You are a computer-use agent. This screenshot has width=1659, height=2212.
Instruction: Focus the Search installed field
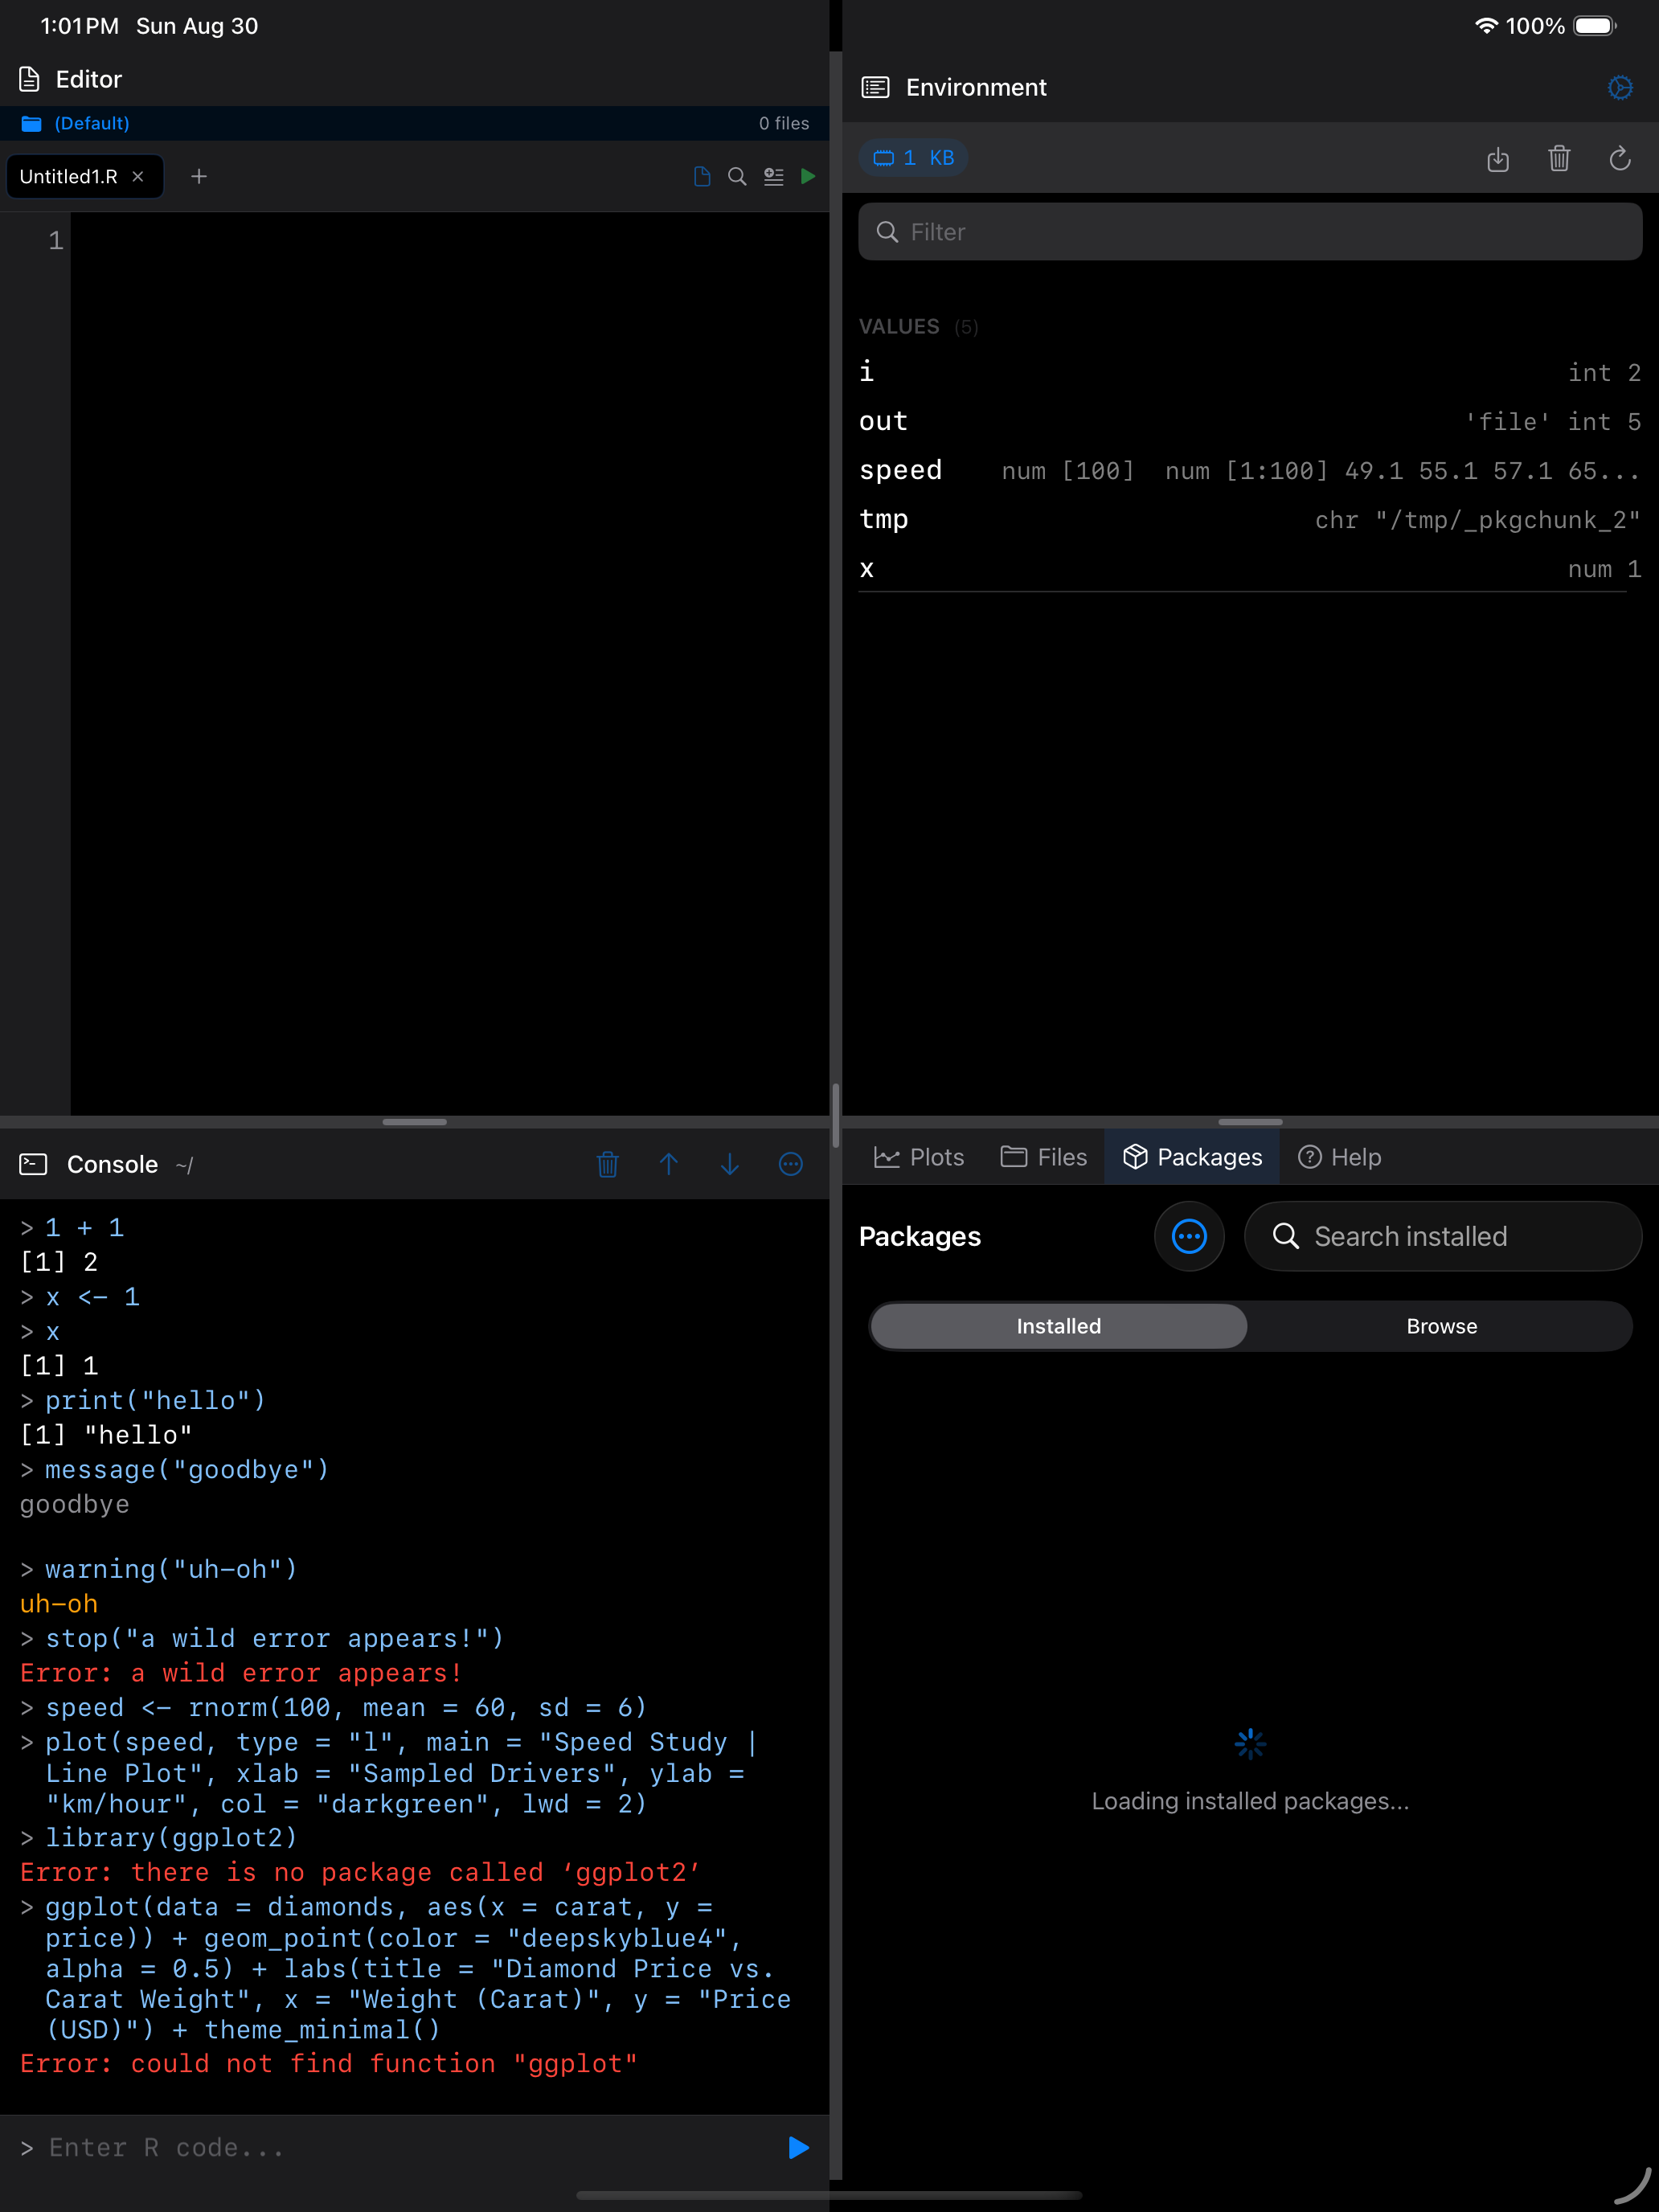1443,1236
